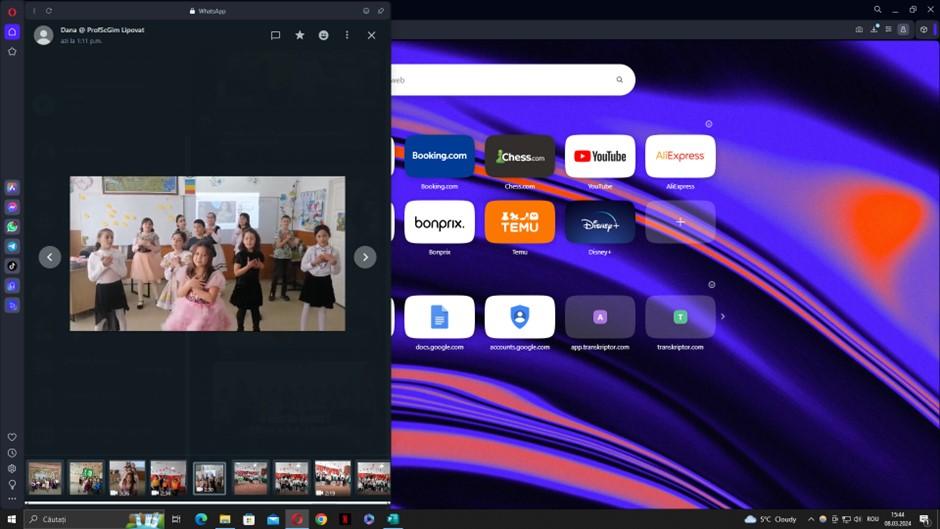Image resolution: width=940 pixels, height=529 pixels.
Task: Open the Bonprix speed dial tile
Action: [439, 222]
